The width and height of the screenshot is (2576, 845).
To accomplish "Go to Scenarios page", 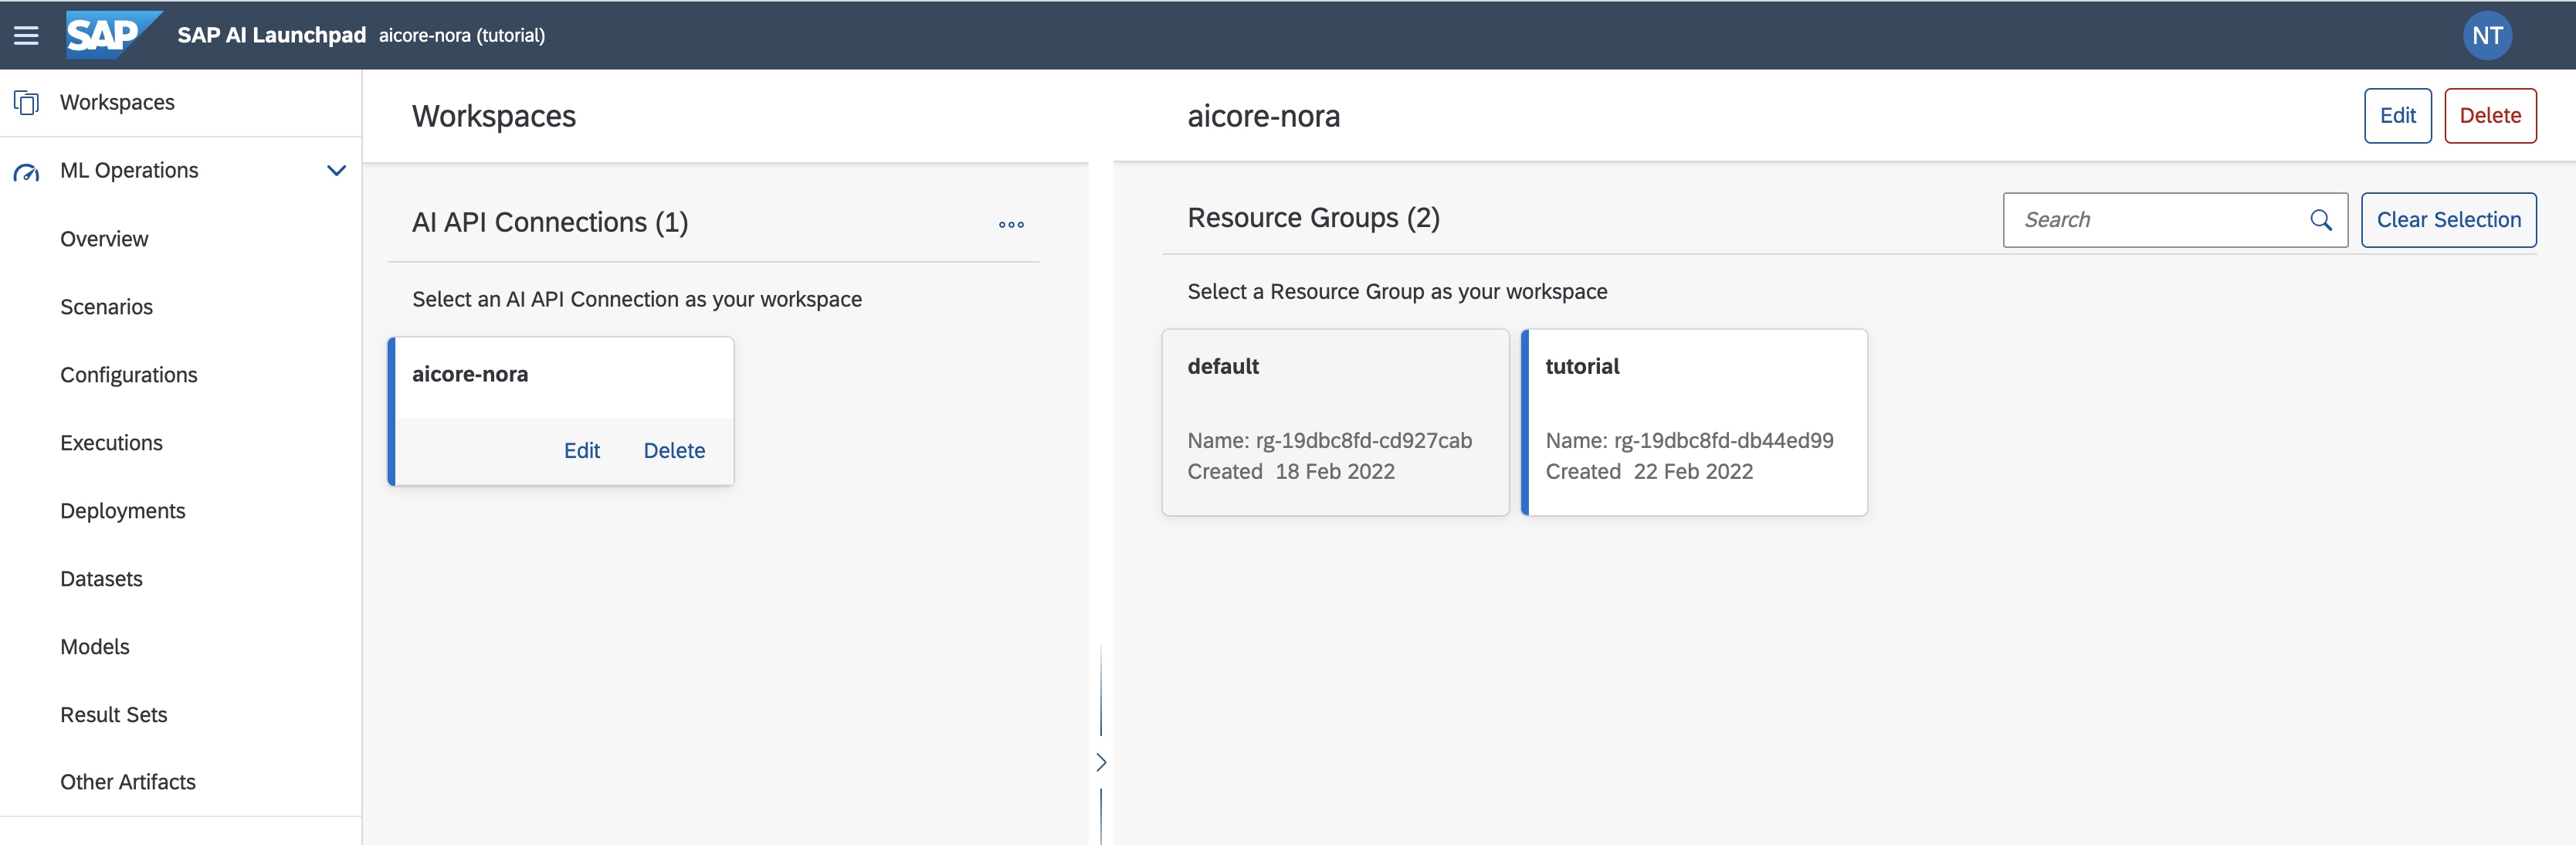I will tap(106, 307).
